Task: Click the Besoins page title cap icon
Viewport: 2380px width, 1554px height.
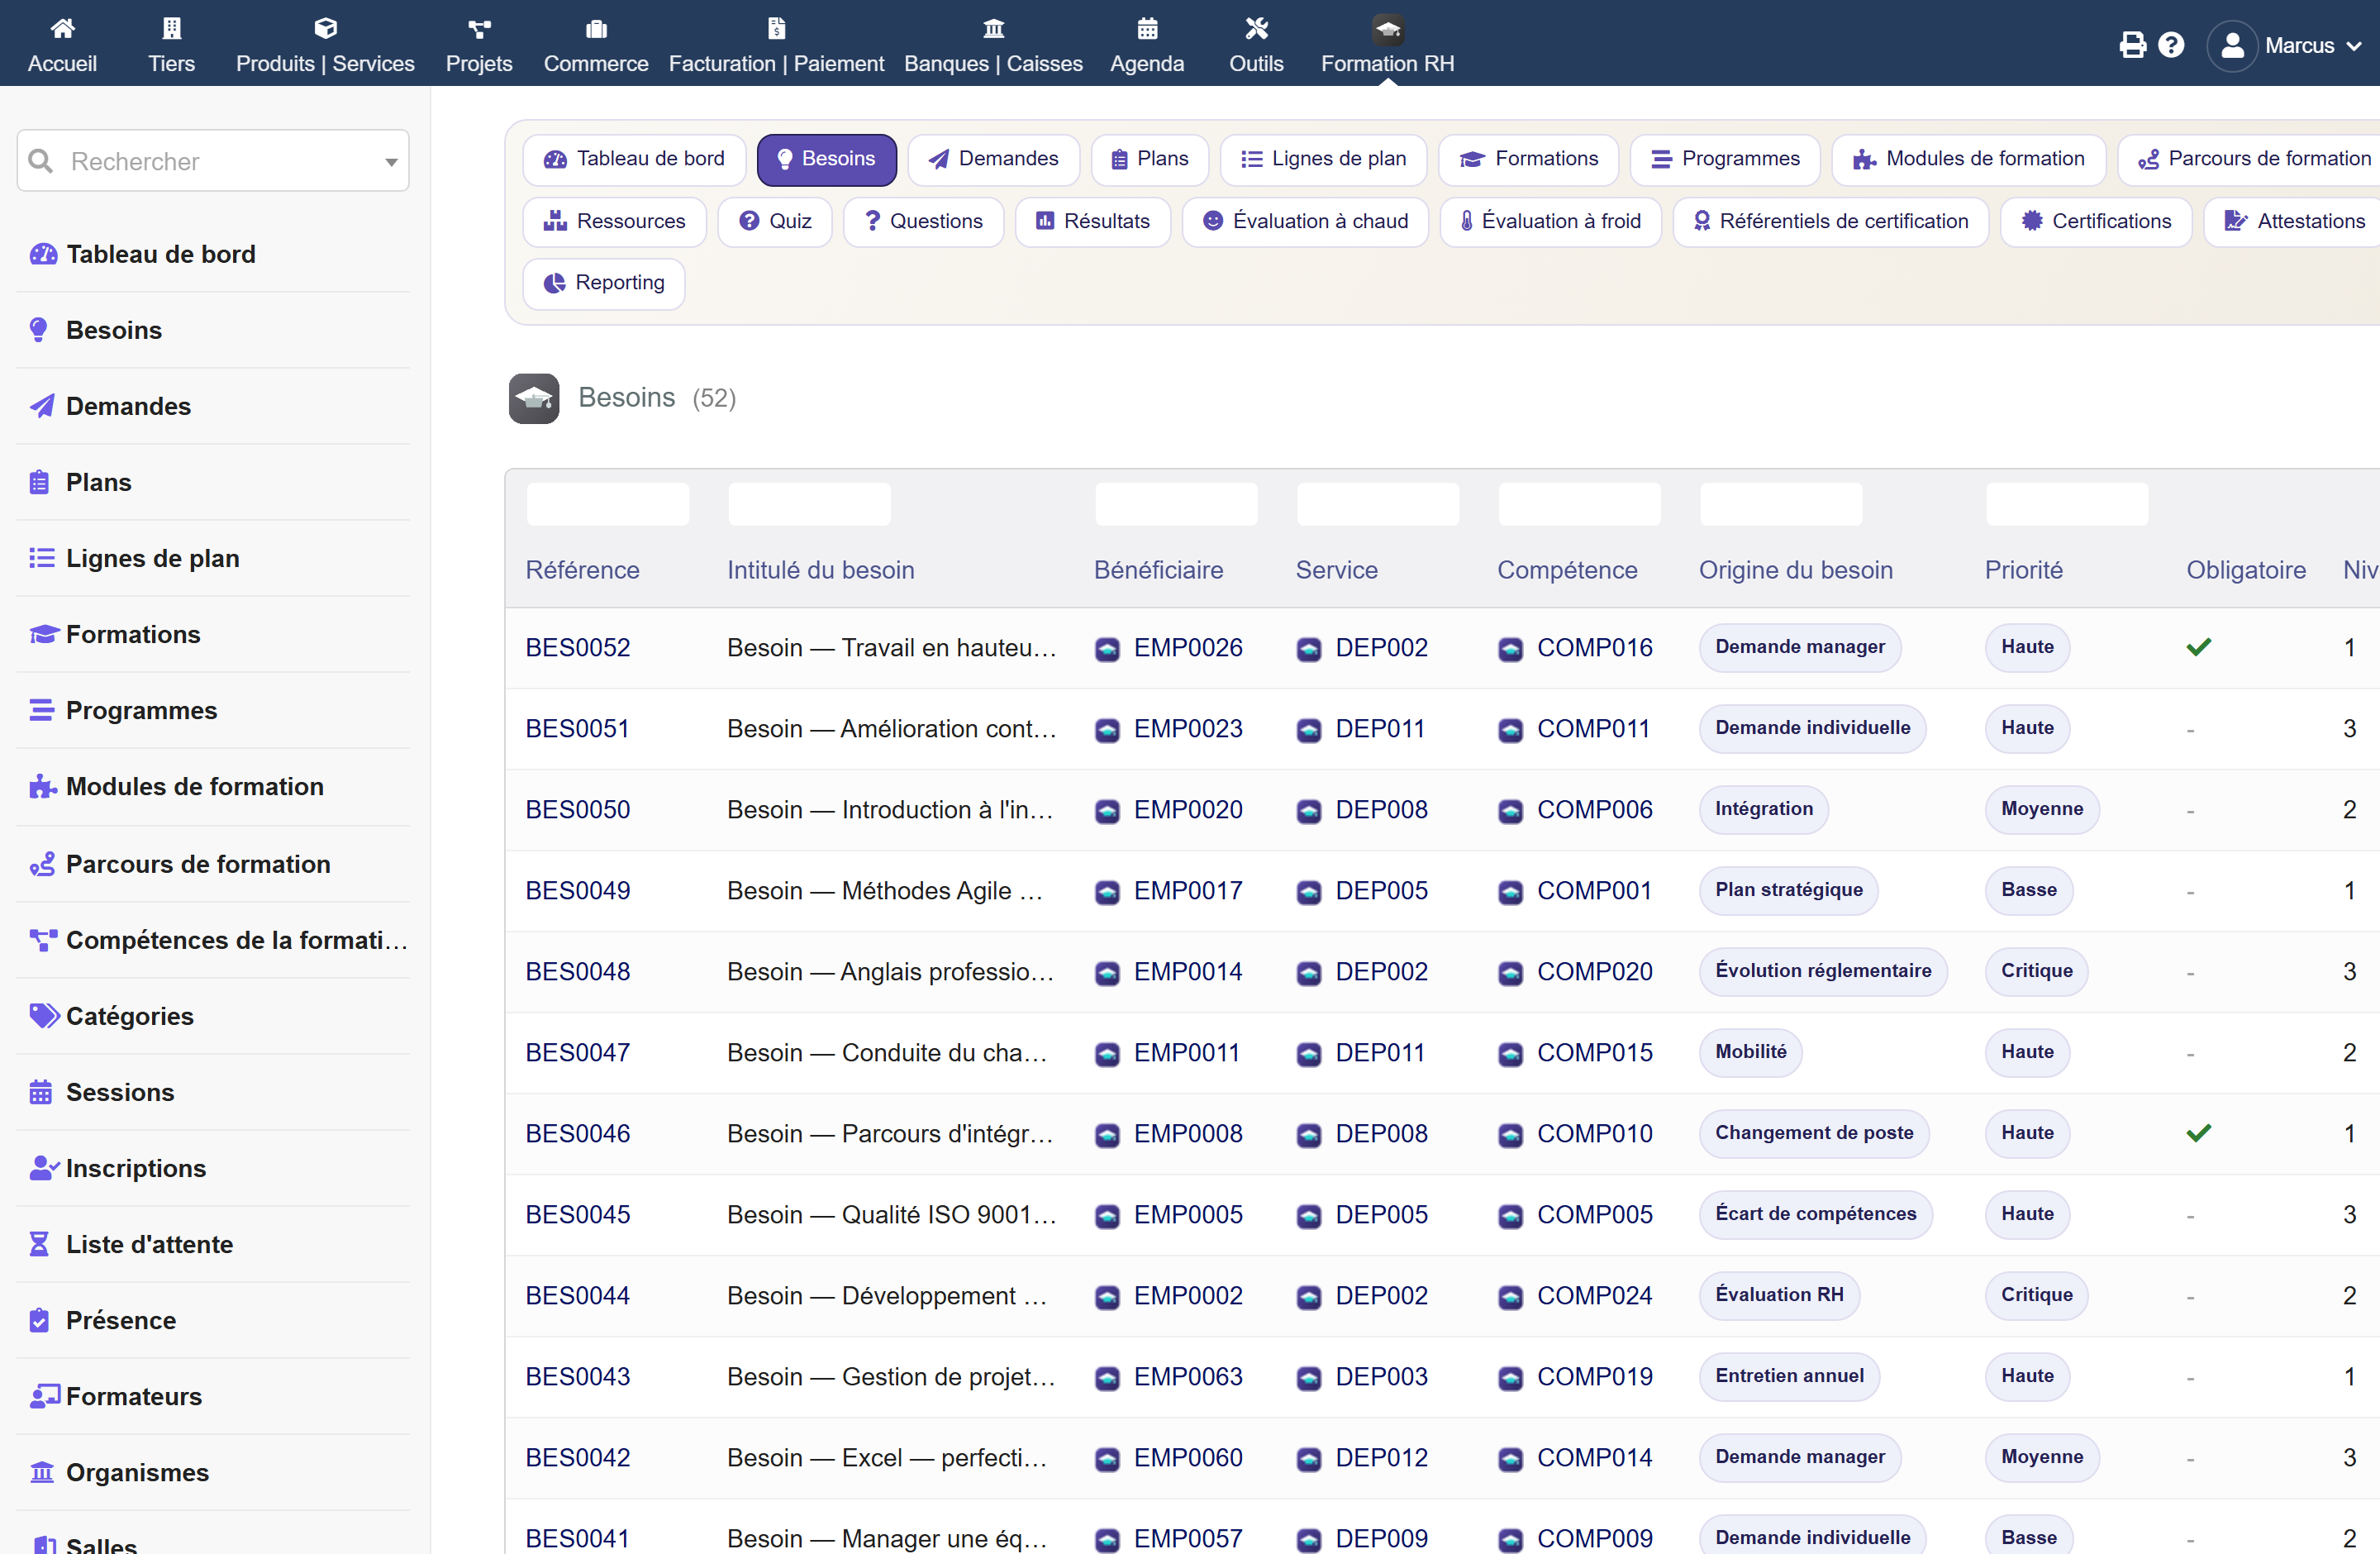Action: coord(534,399)
